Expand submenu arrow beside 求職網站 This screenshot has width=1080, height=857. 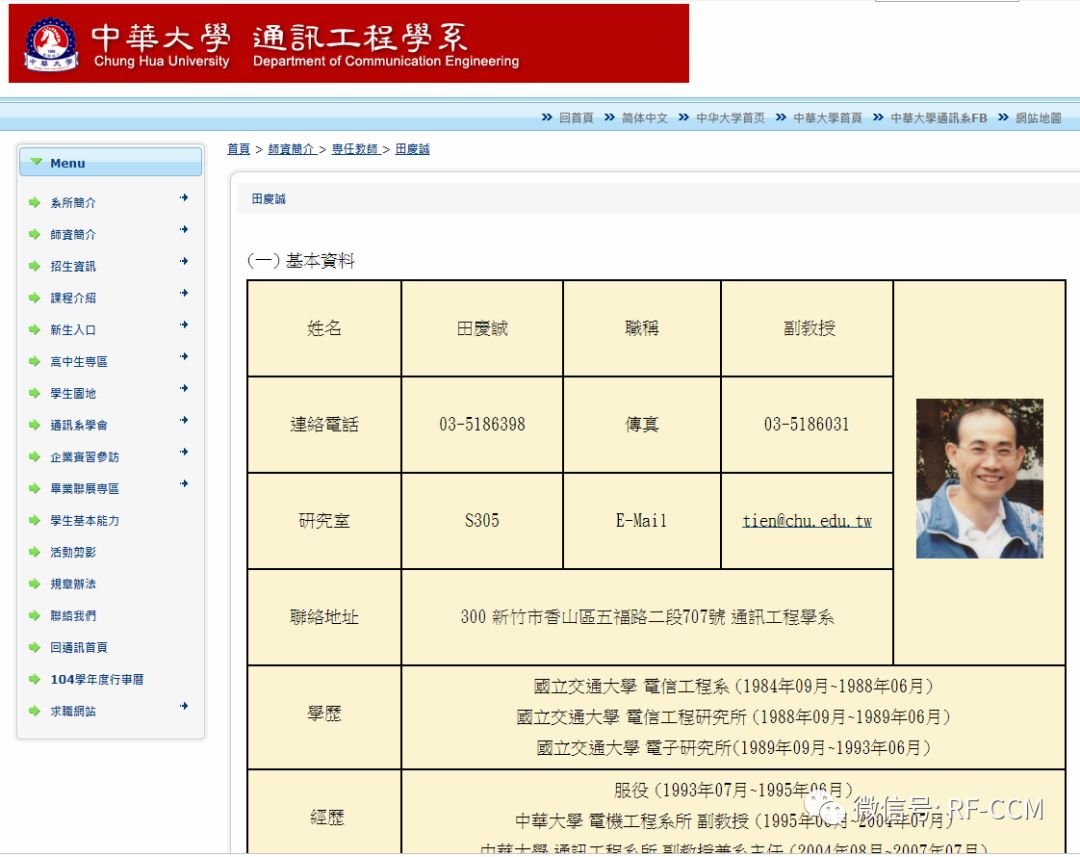tap(184, 706)
